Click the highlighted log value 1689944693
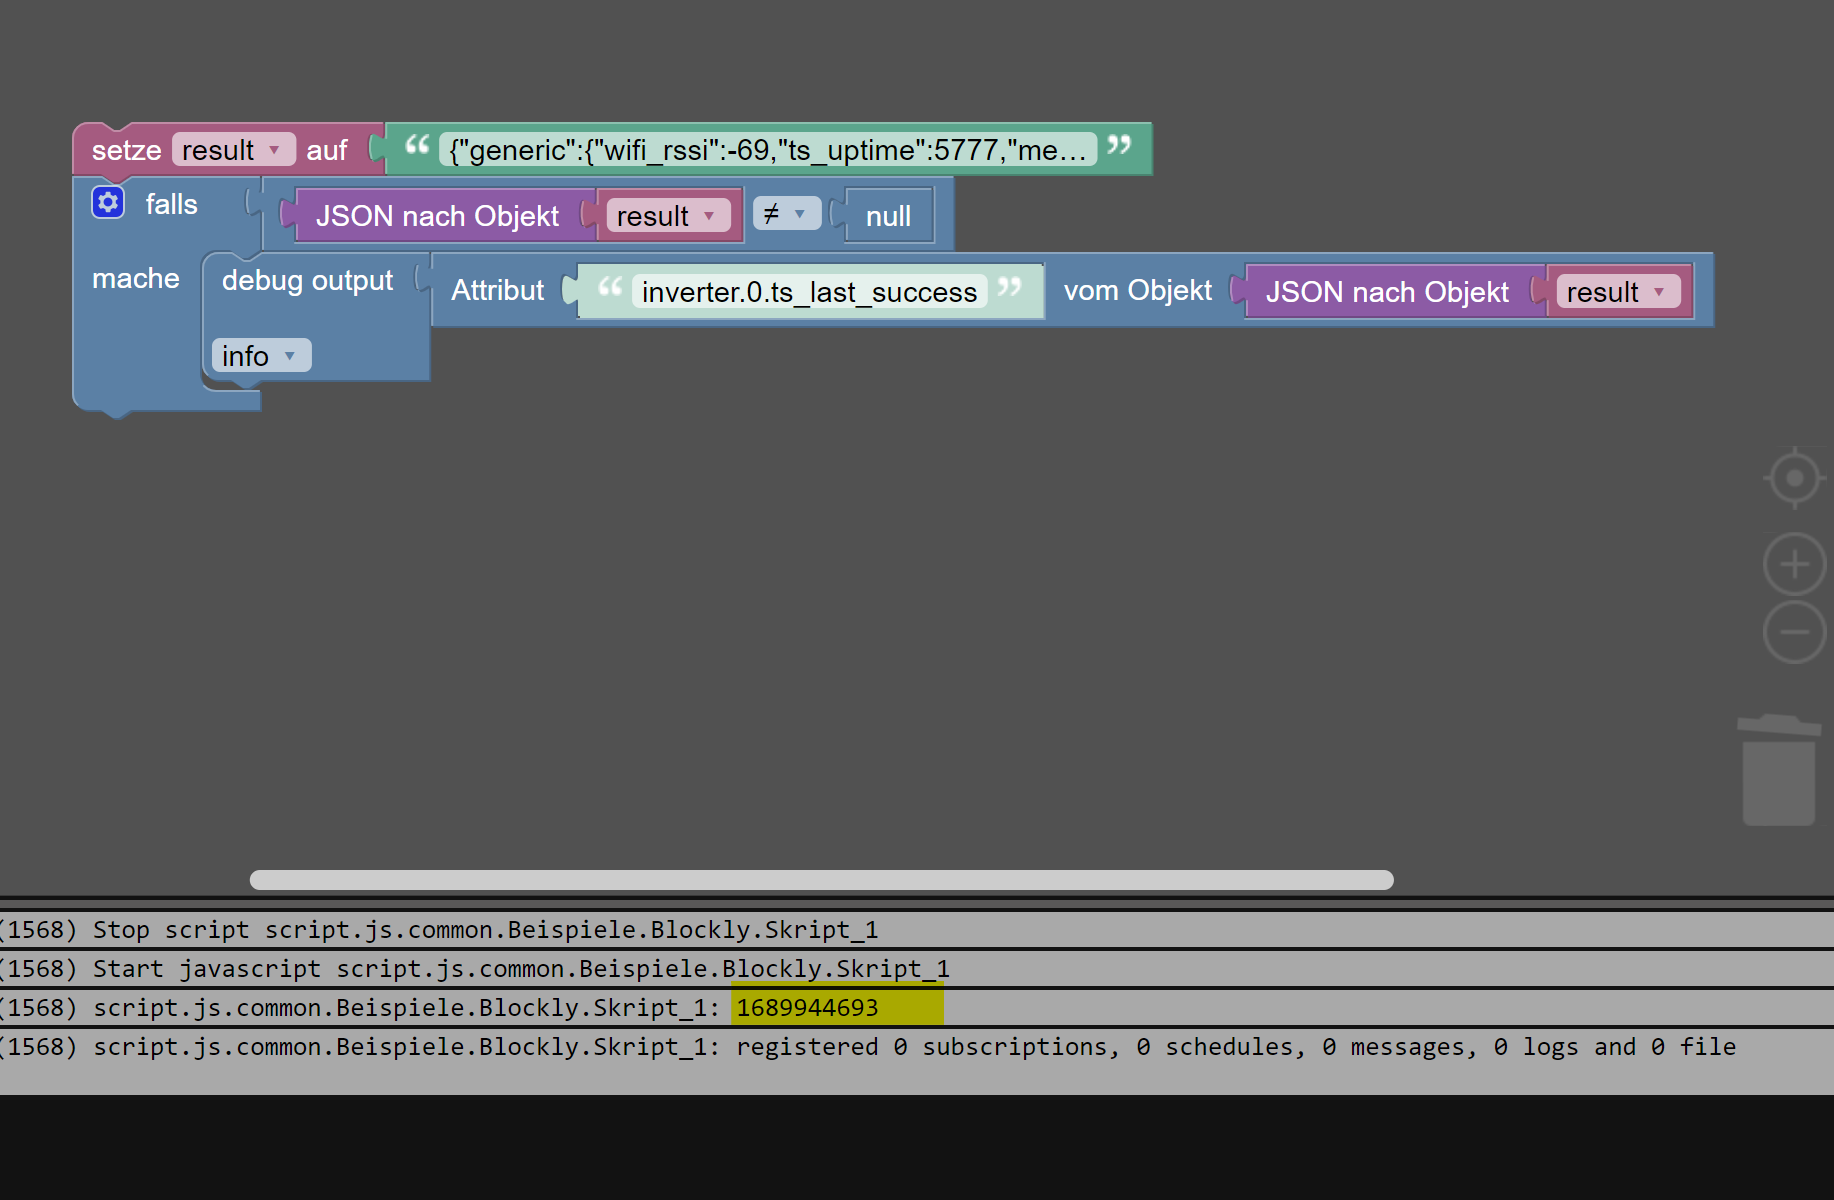 (807, 1008)
